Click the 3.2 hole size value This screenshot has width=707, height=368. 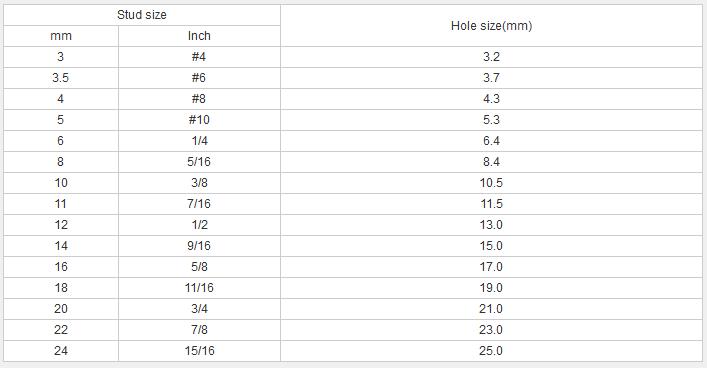tap(491, 57)
